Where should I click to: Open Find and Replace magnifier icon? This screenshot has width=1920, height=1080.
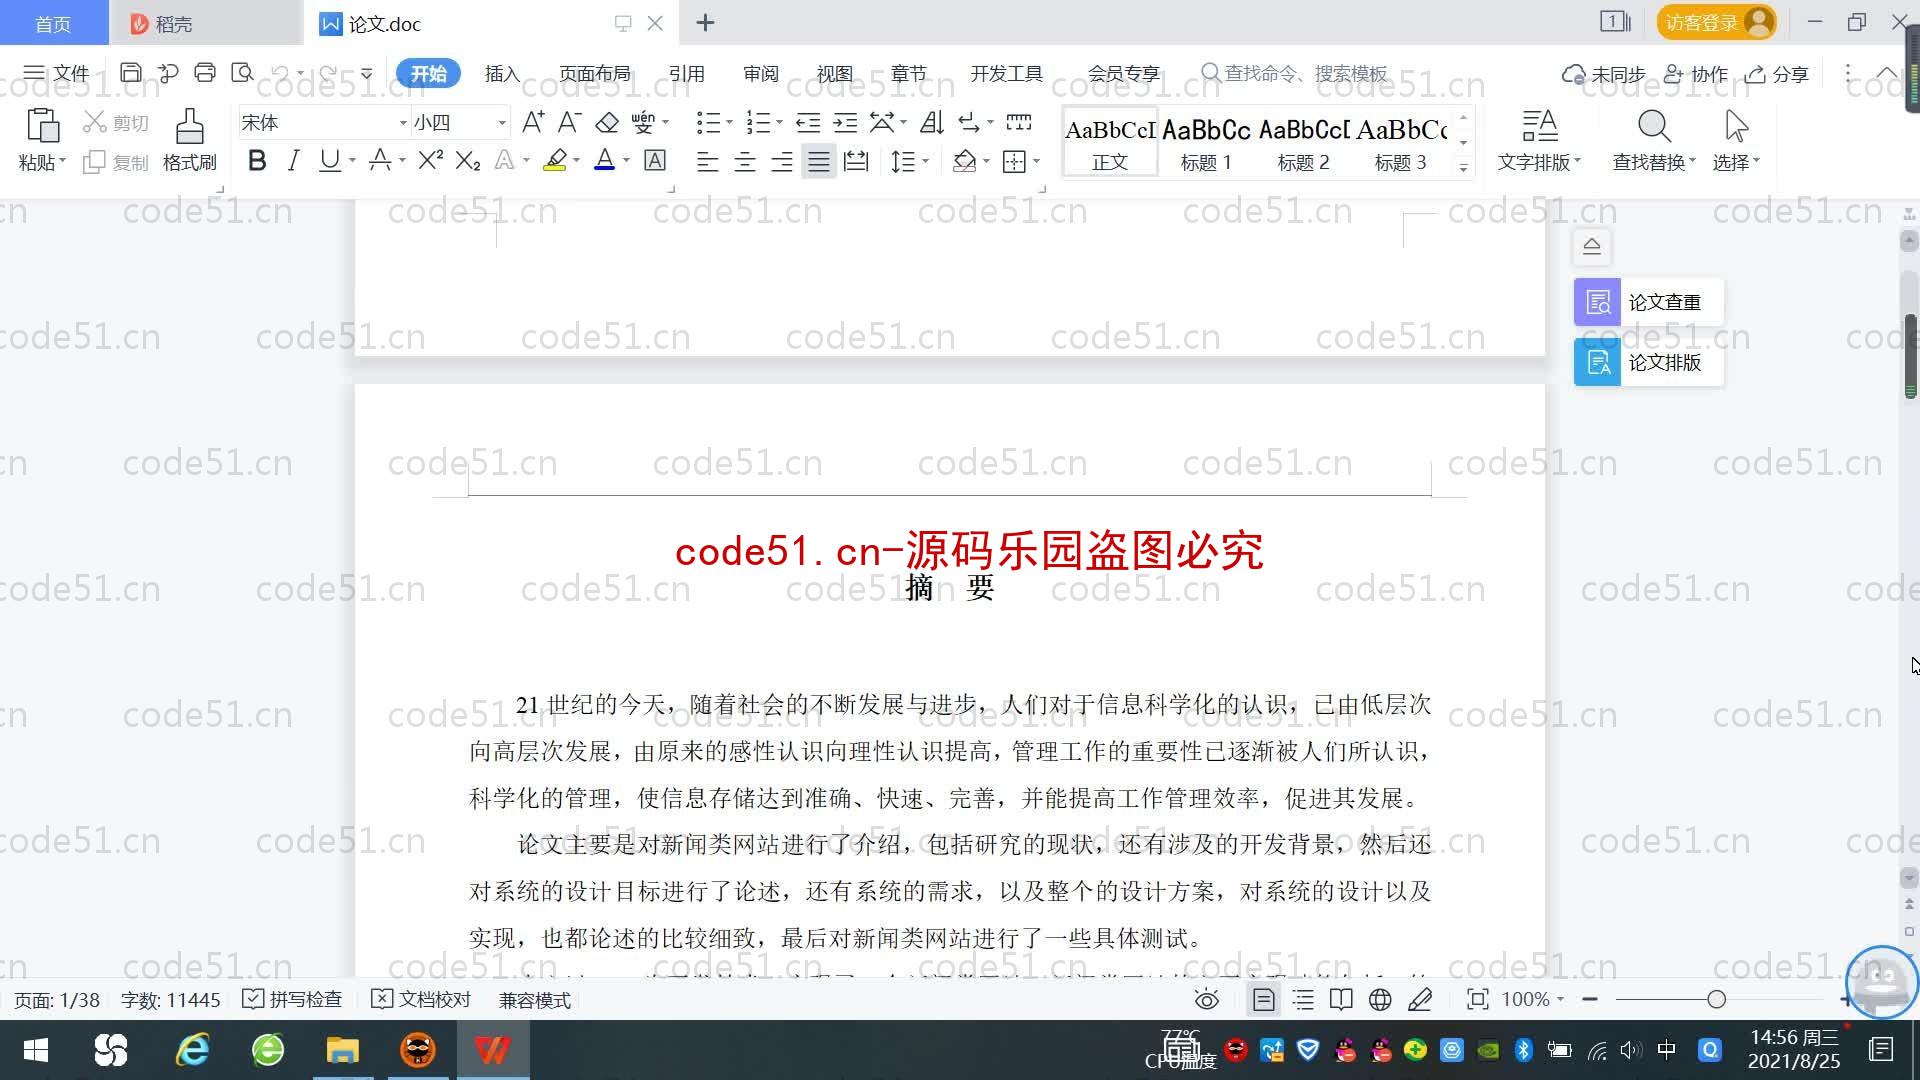click(1654, 127)
